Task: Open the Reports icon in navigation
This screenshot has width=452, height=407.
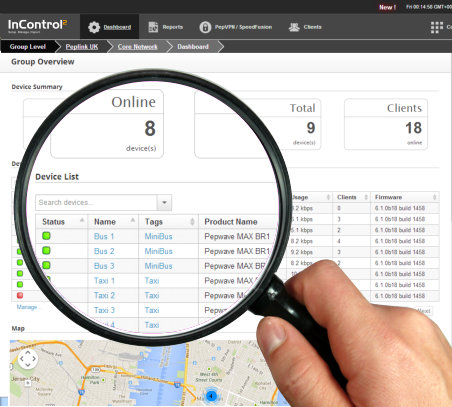Action: pos(153,27)
